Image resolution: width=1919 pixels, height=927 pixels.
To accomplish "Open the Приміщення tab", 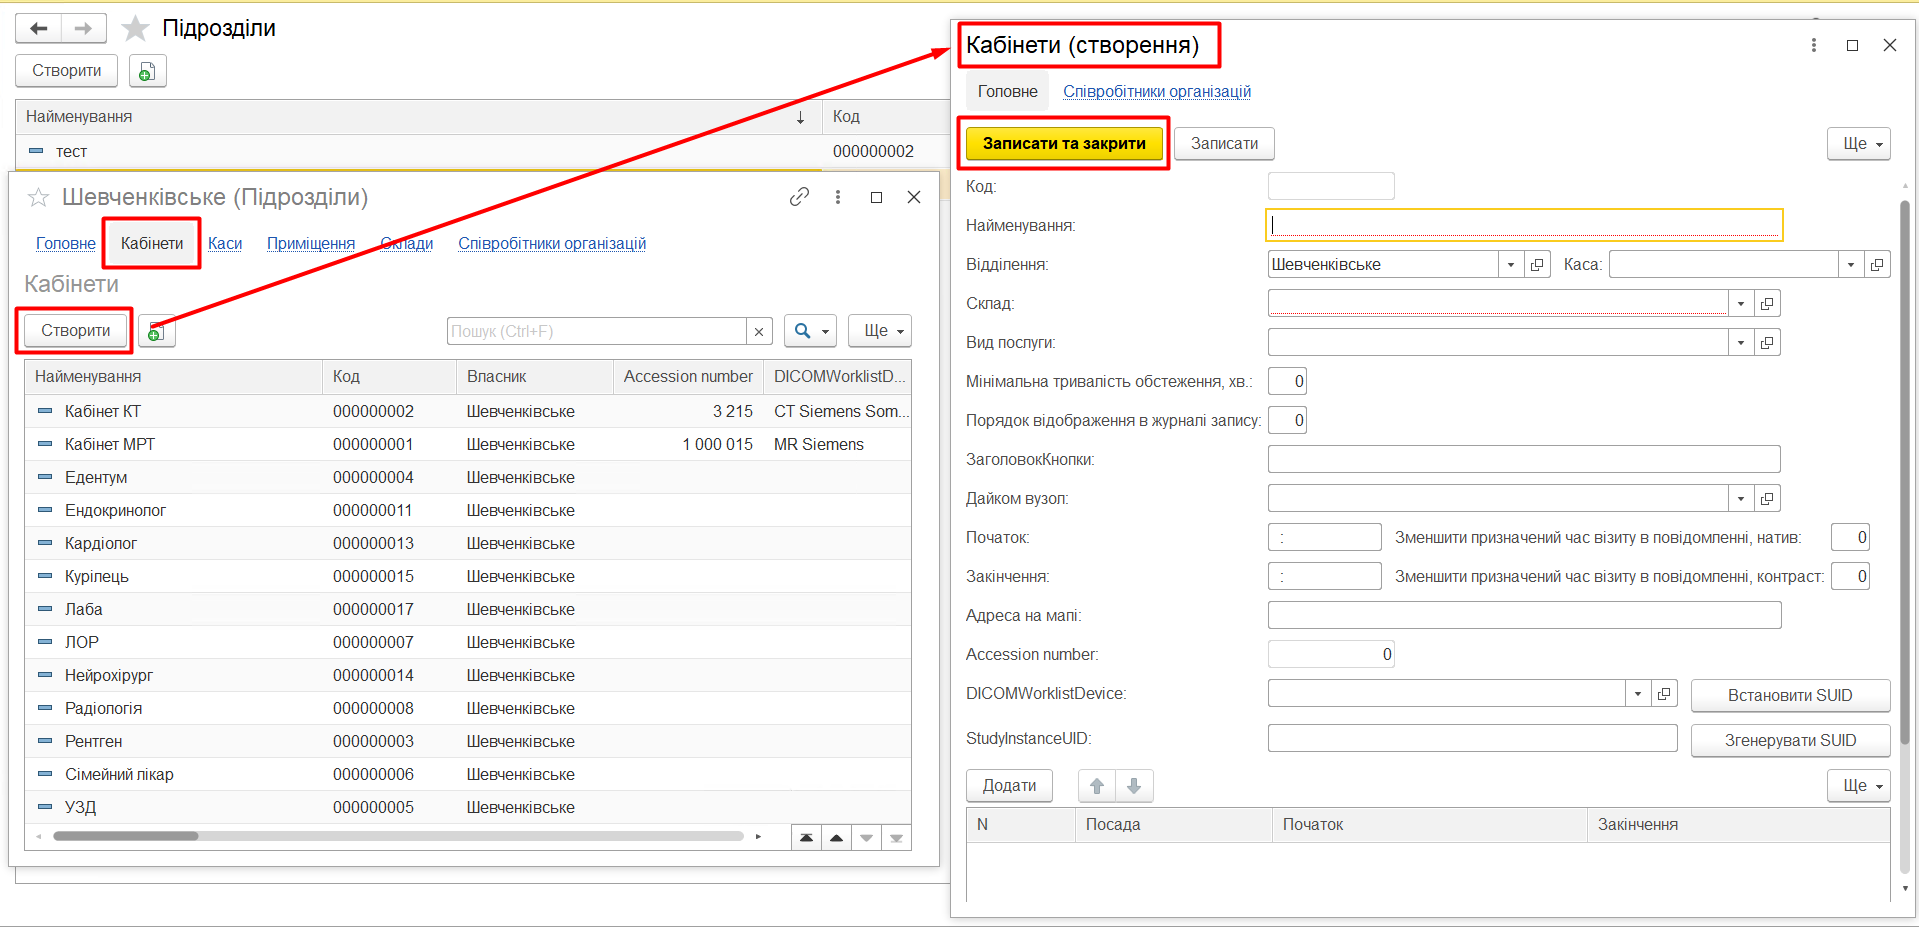I will click(310, 243).
